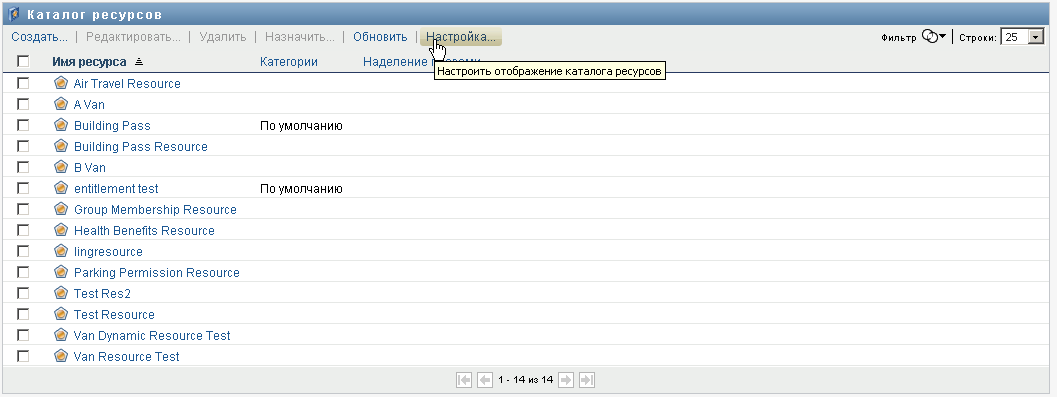
Task: Open the A Van link
Action: pyautogui.click(x=89, y=104)
